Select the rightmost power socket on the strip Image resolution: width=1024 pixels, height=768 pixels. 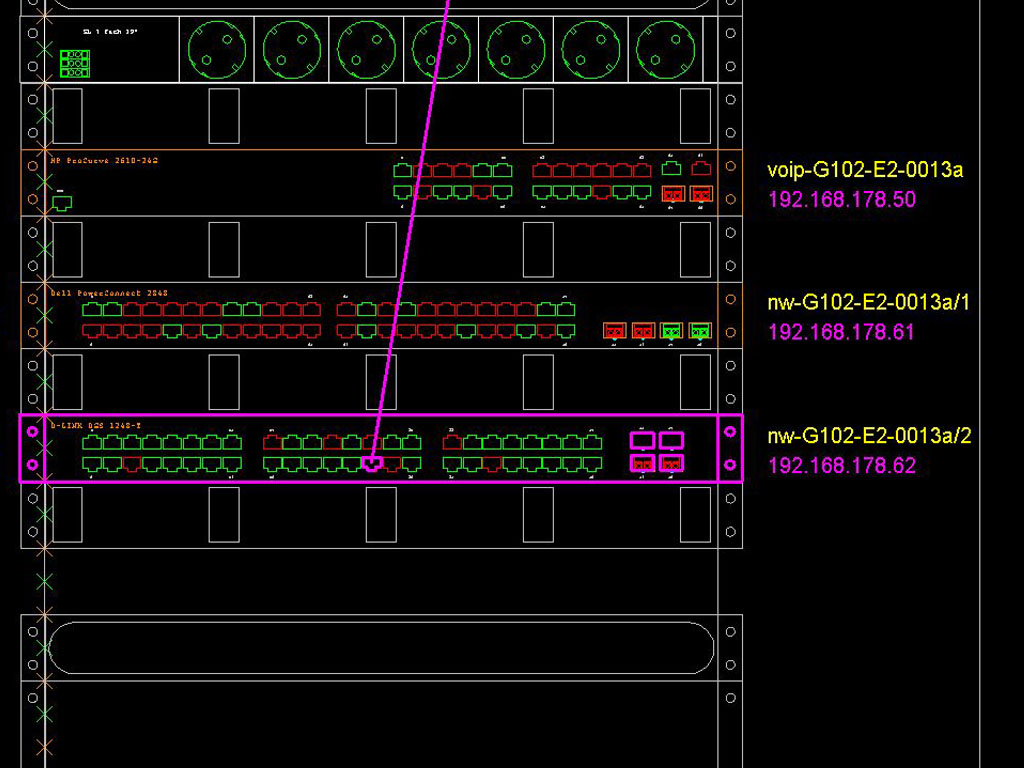[665, 50]
